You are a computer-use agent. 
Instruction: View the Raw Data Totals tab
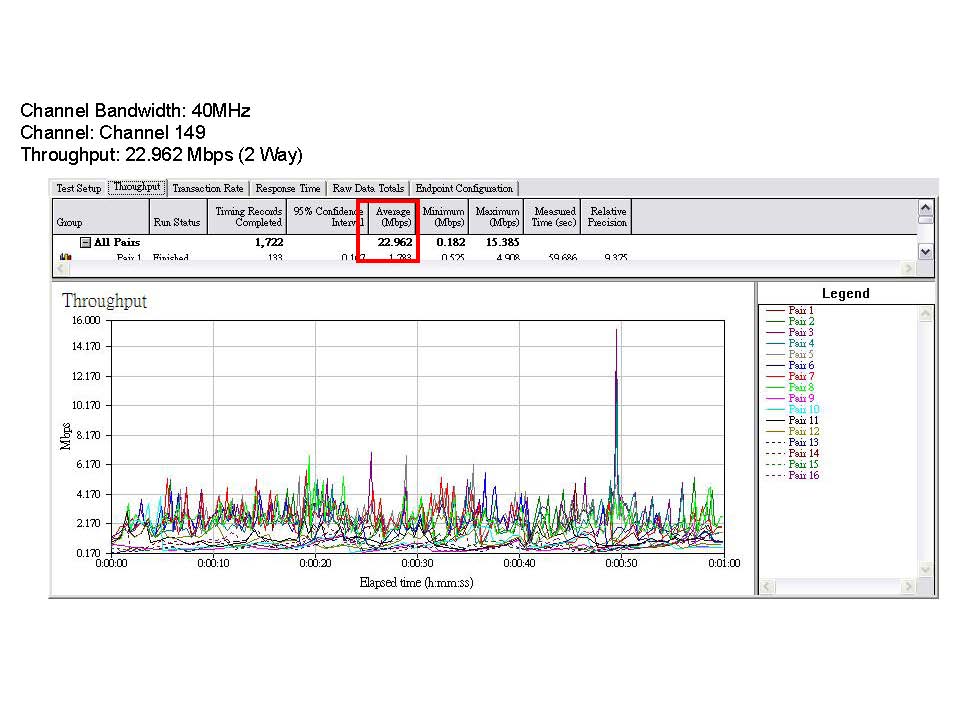[x=368, y=188]
